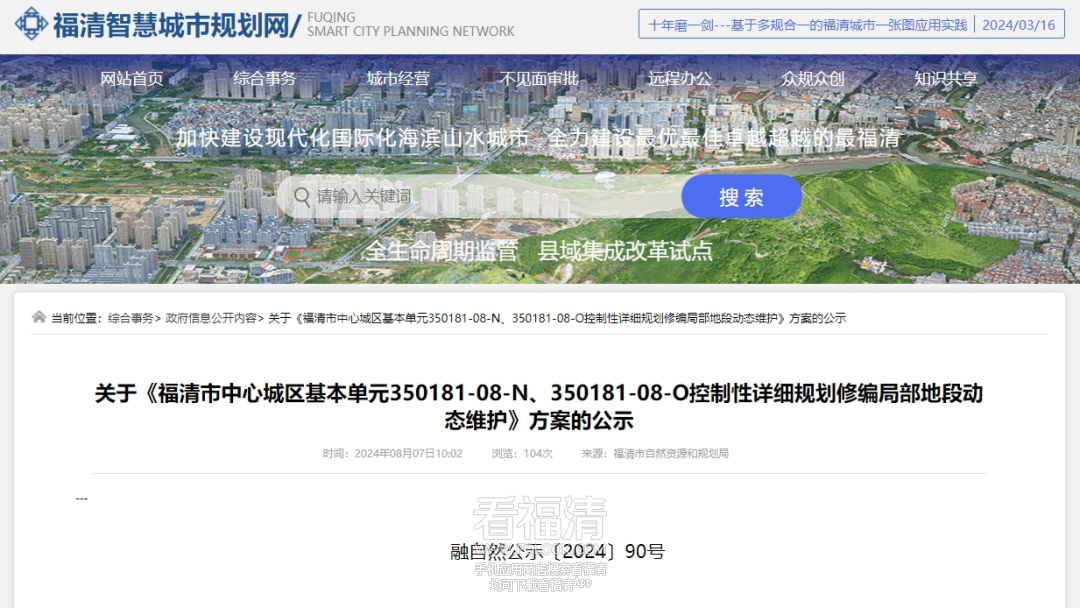Click the magnifier icon in the search box
The width and height of the screenshot is (1080, 608).
pyautogui.click(x=302, y=197)
